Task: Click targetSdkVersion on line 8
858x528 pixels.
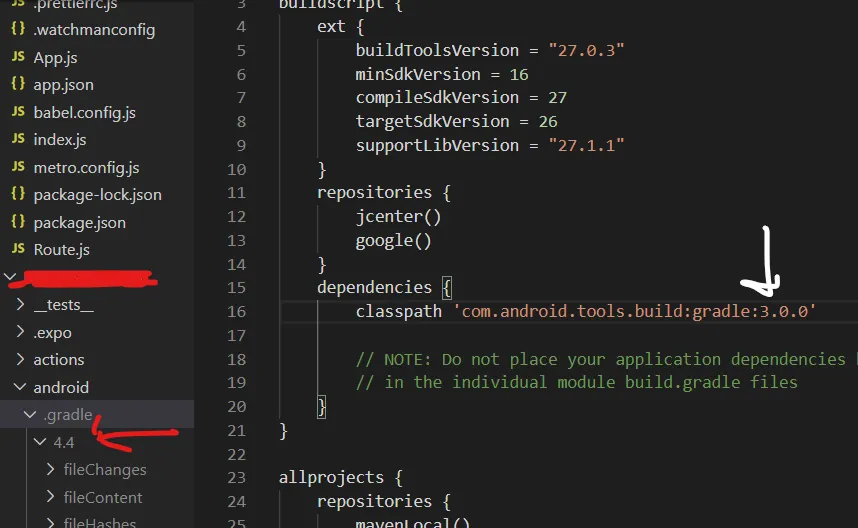Action: [x=432, y=121]
